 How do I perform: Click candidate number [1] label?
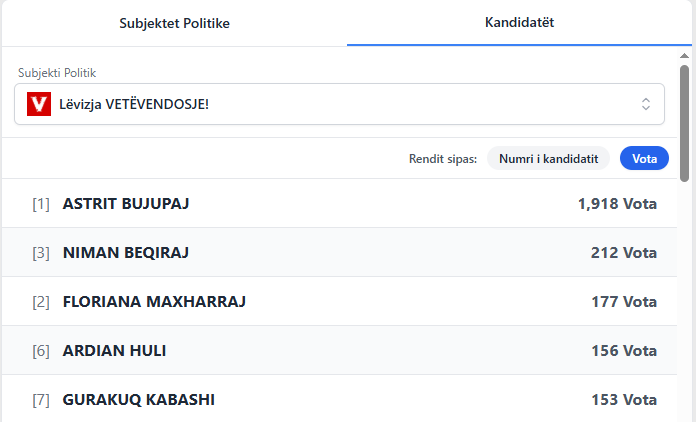click(41, 204)
